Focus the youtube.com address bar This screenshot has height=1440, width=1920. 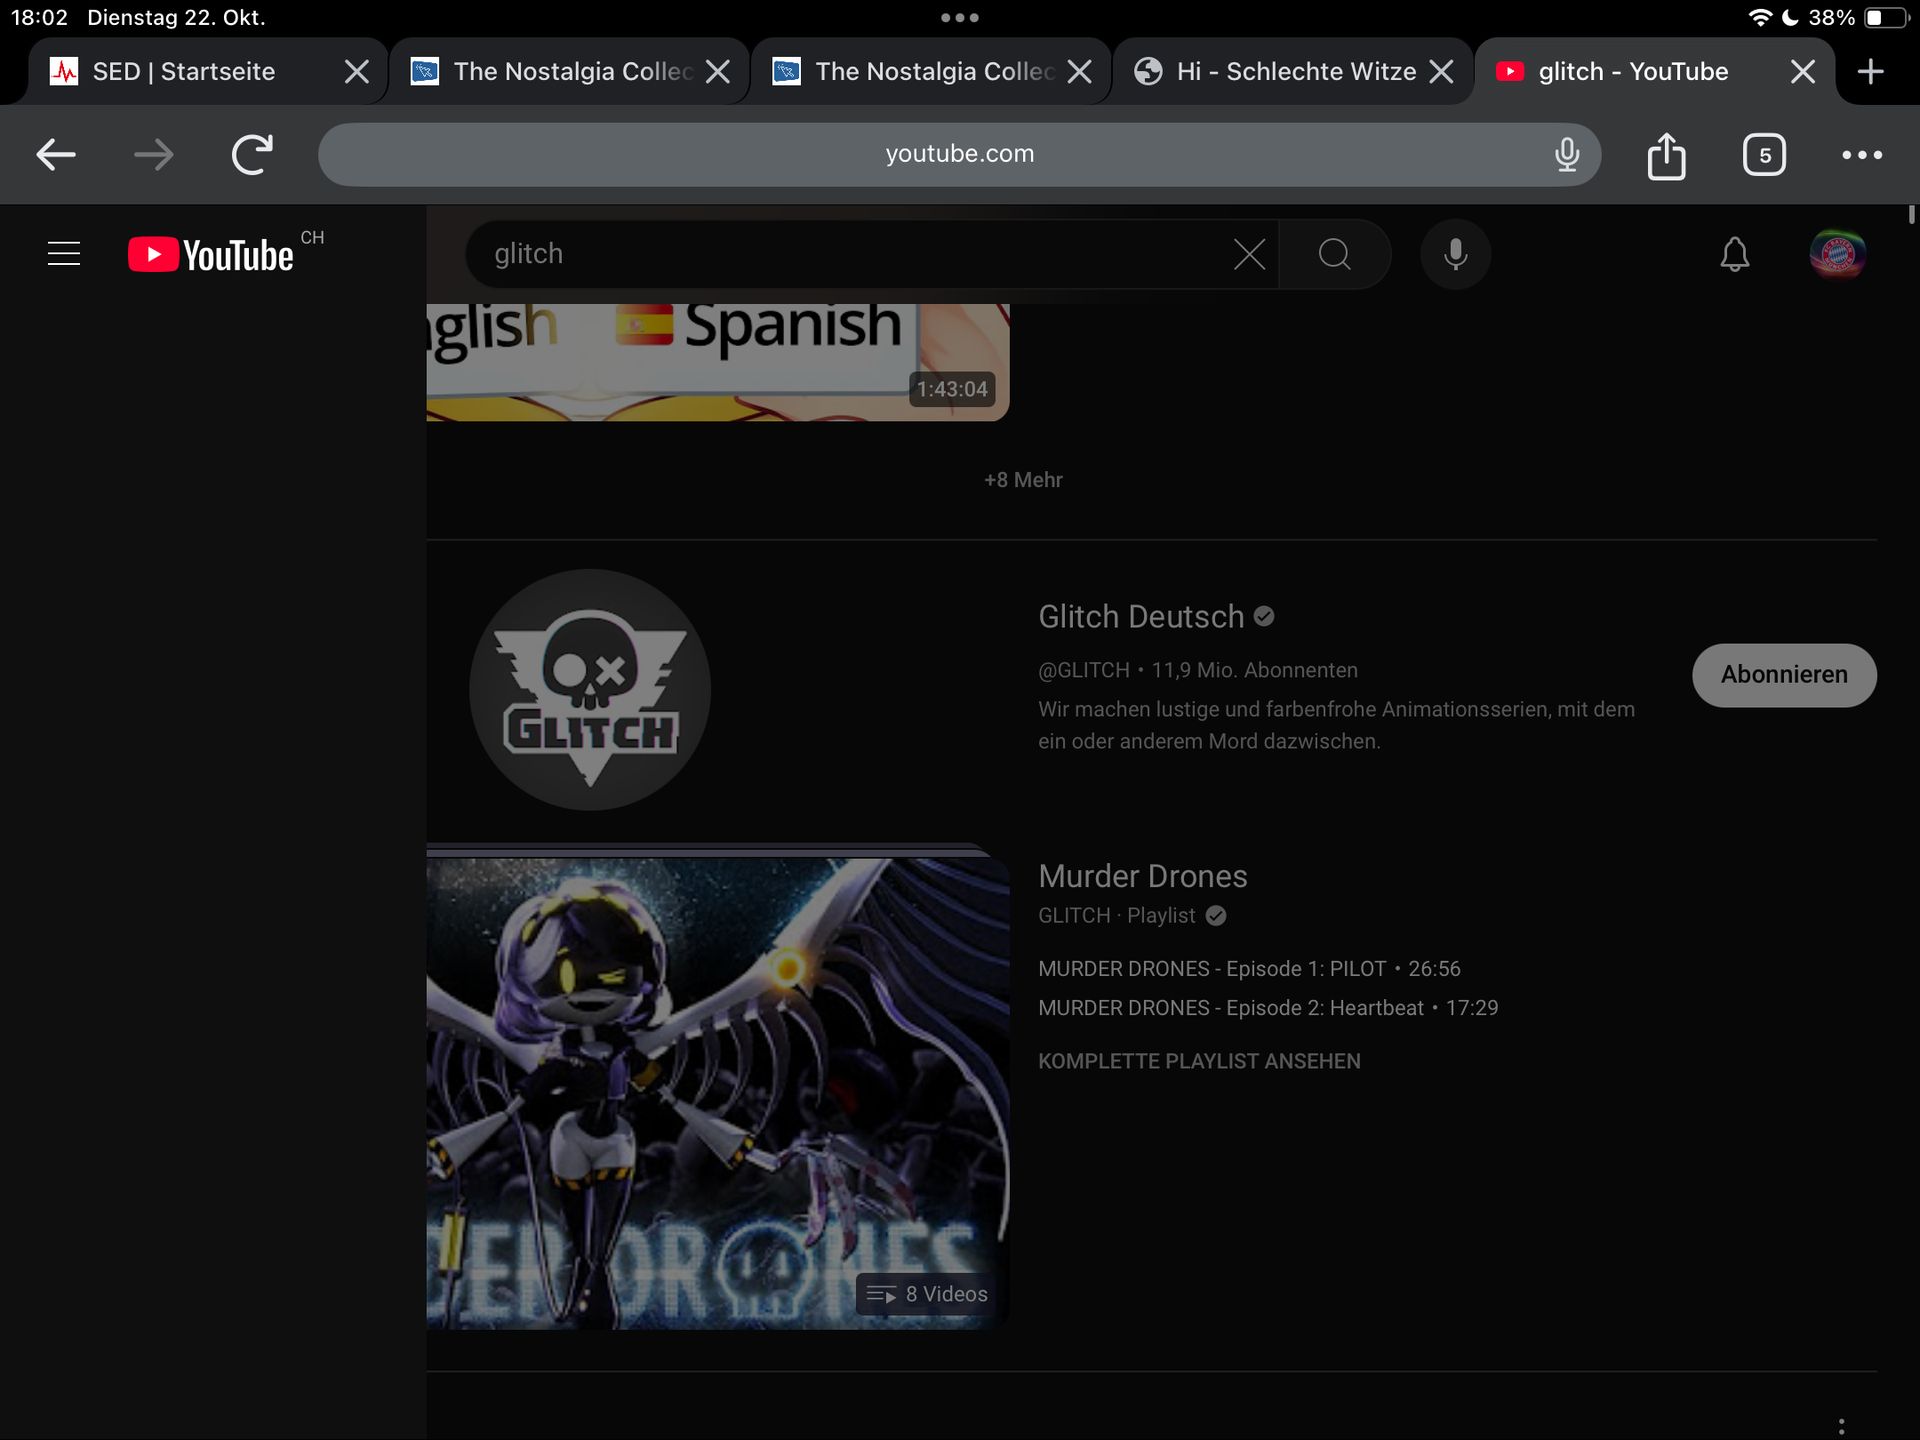tap(958, 154)
